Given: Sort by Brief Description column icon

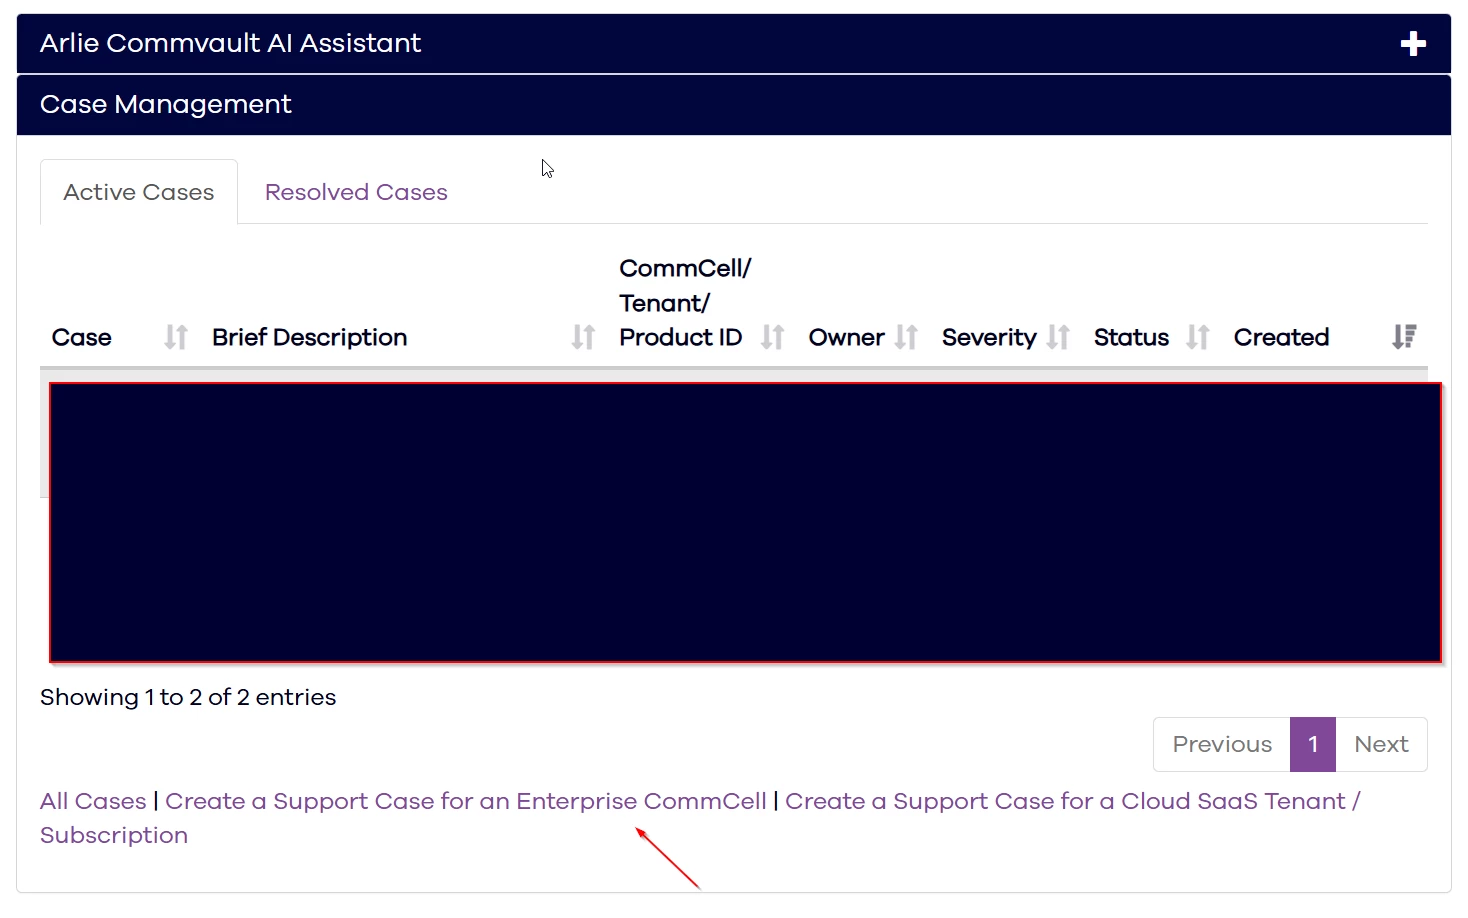Looking at the screenshot, I should click(x=583, y=337).
